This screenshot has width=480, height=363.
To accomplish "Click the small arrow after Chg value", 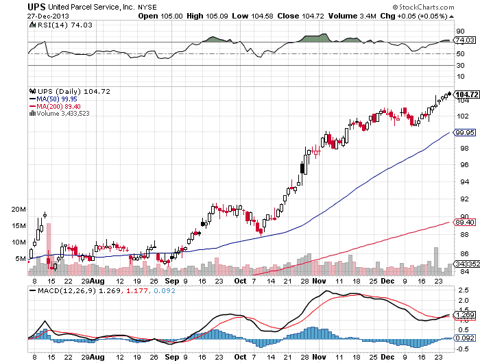I will click(451, 17).
